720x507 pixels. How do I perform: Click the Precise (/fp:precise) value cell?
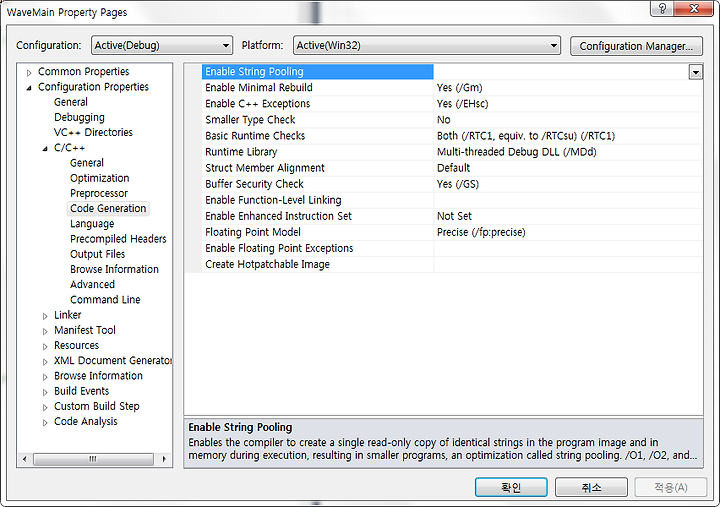click(x=568, y=232)
